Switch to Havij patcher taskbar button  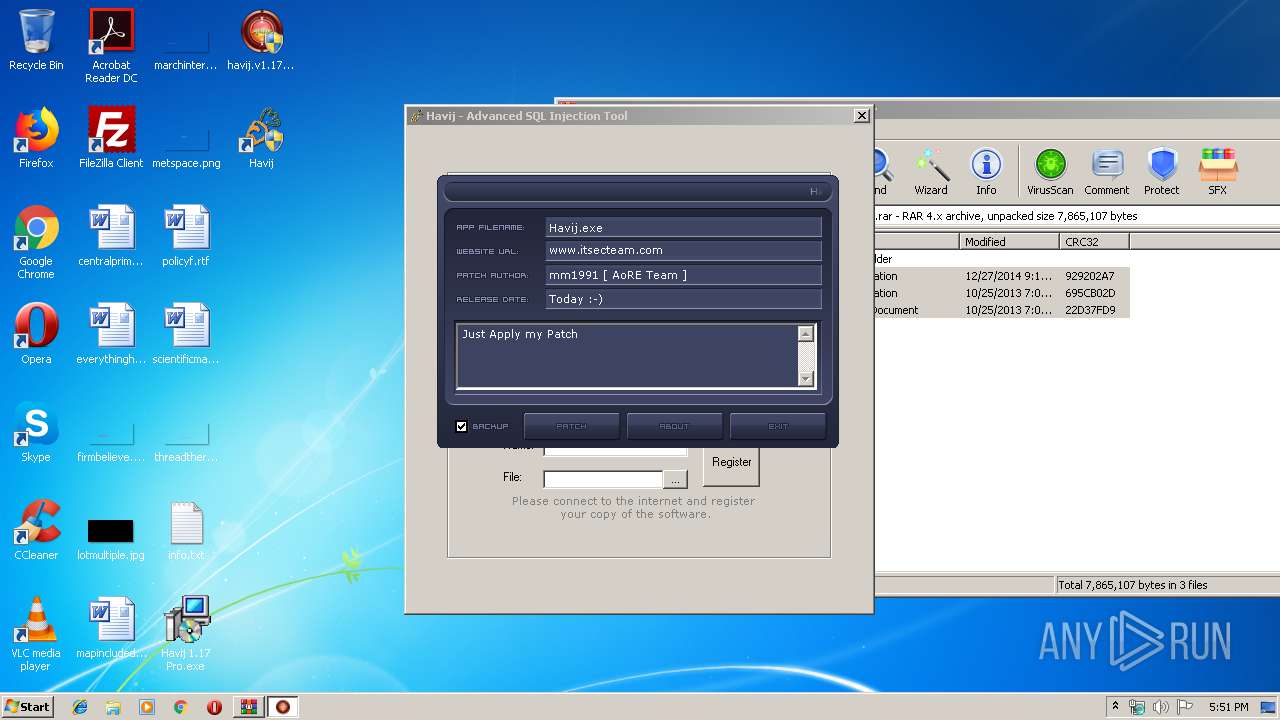[283, 707]
